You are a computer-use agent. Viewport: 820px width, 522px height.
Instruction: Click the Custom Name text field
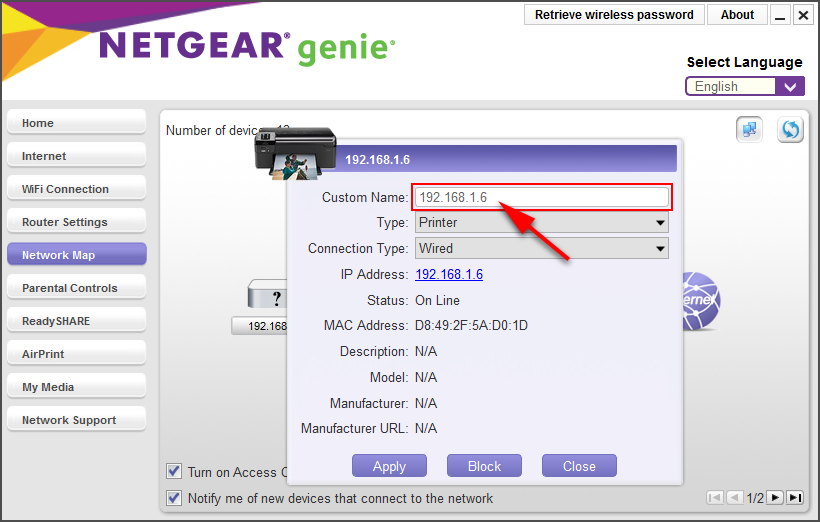tap(541, 197)
